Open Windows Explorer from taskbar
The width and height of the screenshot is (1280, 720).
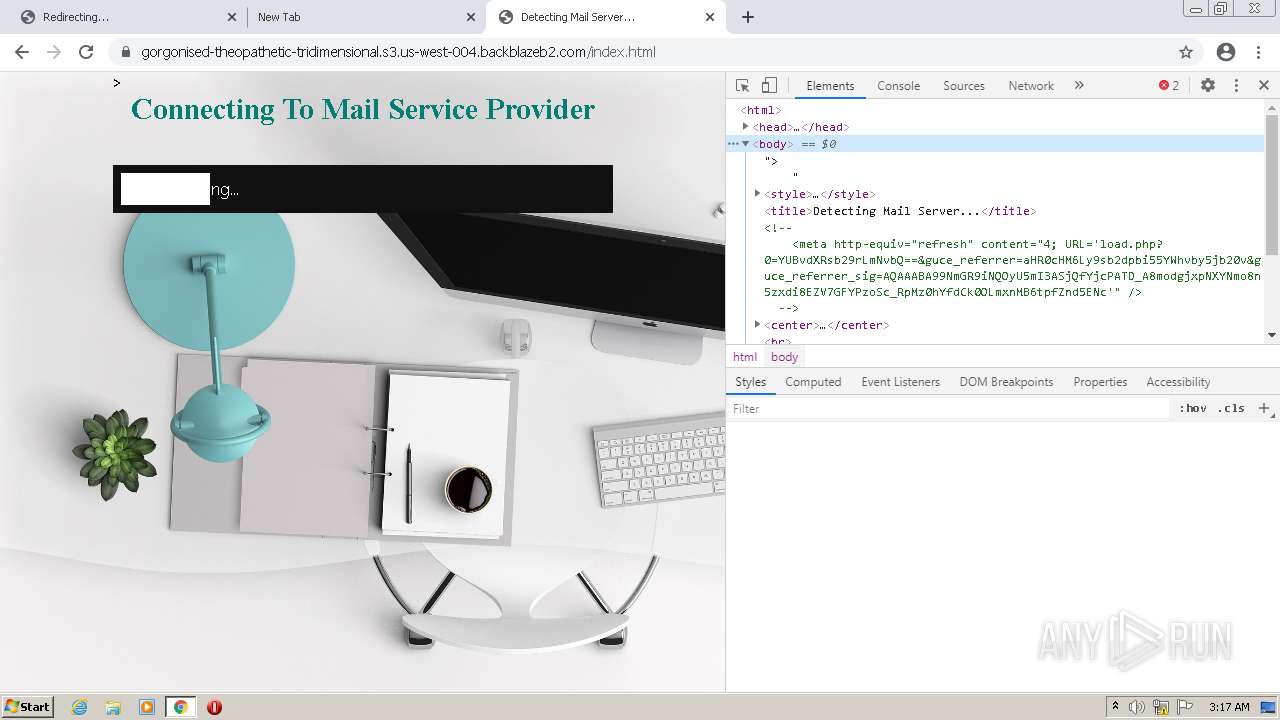[x=113, y=707]
